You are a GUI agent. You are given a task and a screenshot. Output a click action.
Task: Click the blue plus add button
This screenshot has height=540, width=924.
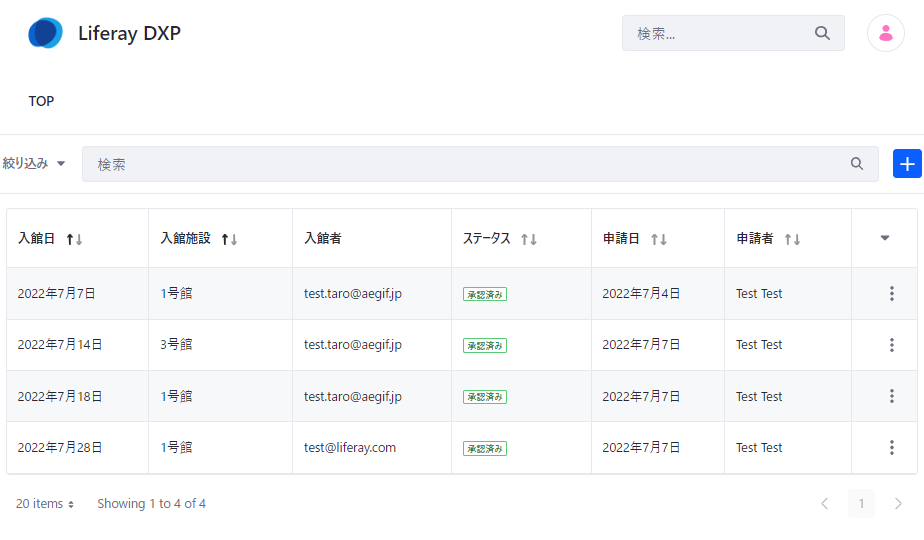click(x=907, y=164)
